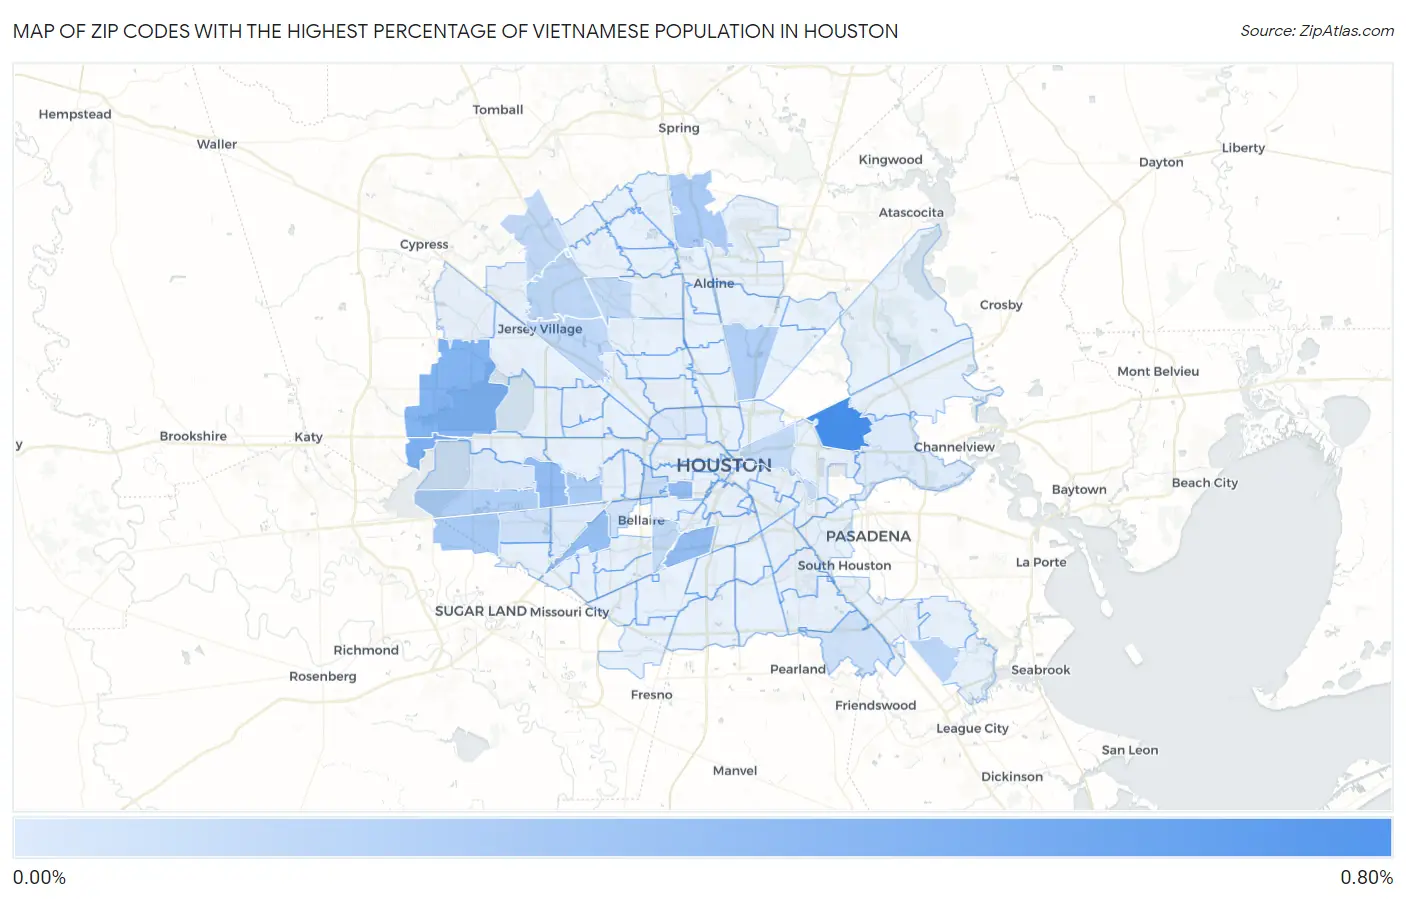
Task: Click the Crosby label
Action: pyautogui.click(x=1001, y=305)
